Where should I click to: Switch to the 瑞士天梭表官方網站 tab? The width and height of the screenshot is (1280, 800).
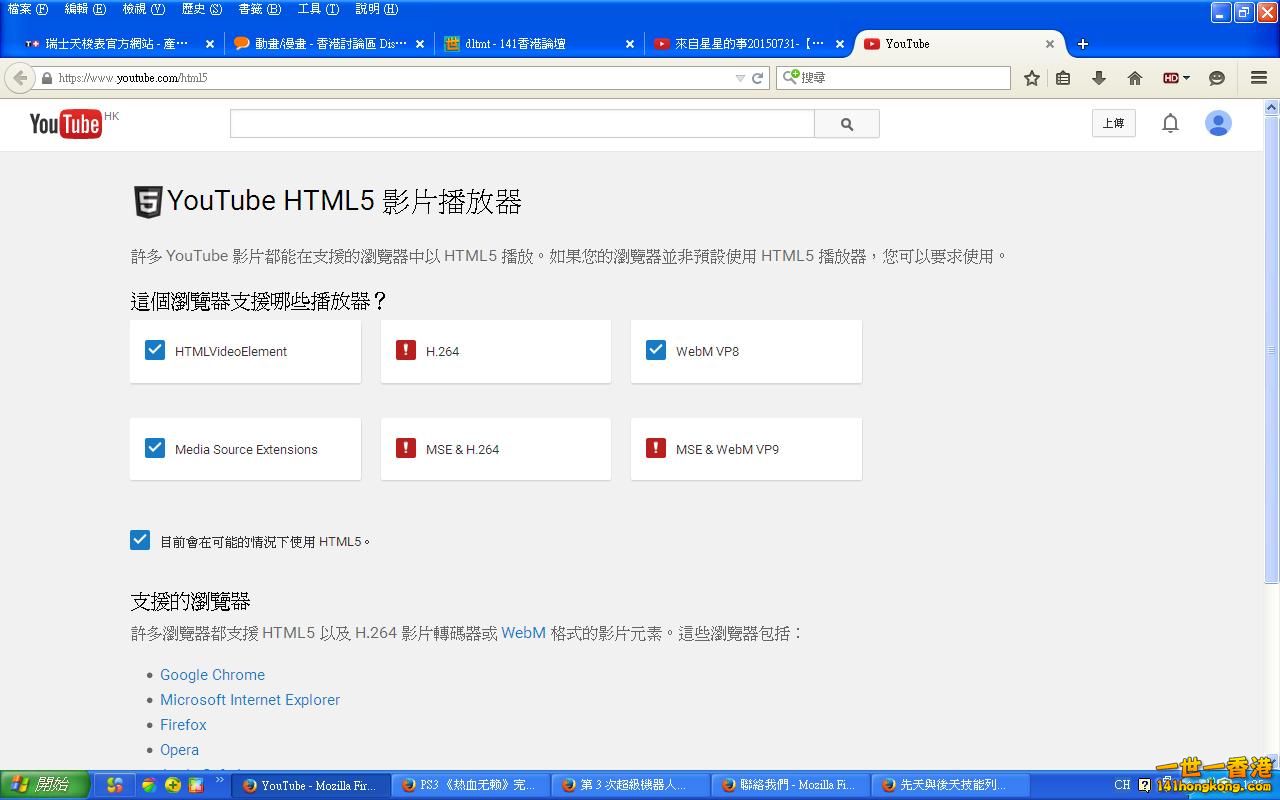tap(119, 44)
